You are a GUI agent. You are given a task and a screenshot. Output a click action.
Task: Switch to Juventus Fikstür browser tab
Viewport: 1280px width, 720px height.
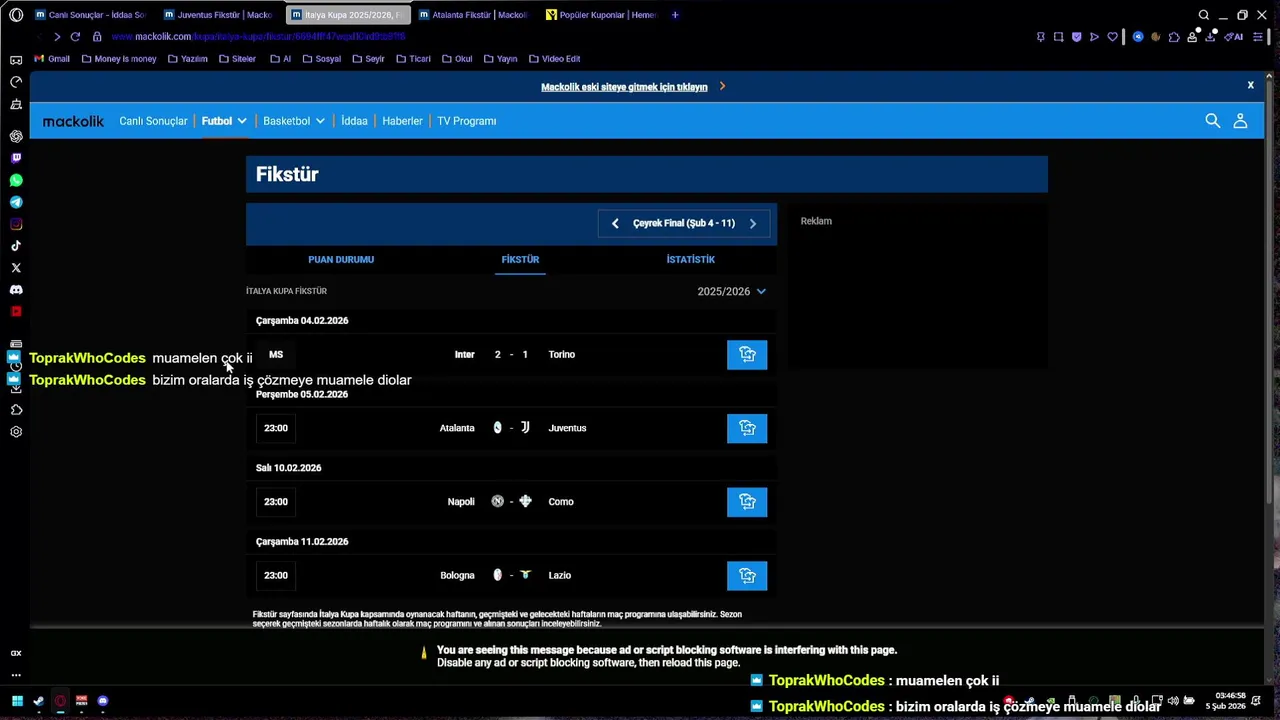click(x=218, y=15)
